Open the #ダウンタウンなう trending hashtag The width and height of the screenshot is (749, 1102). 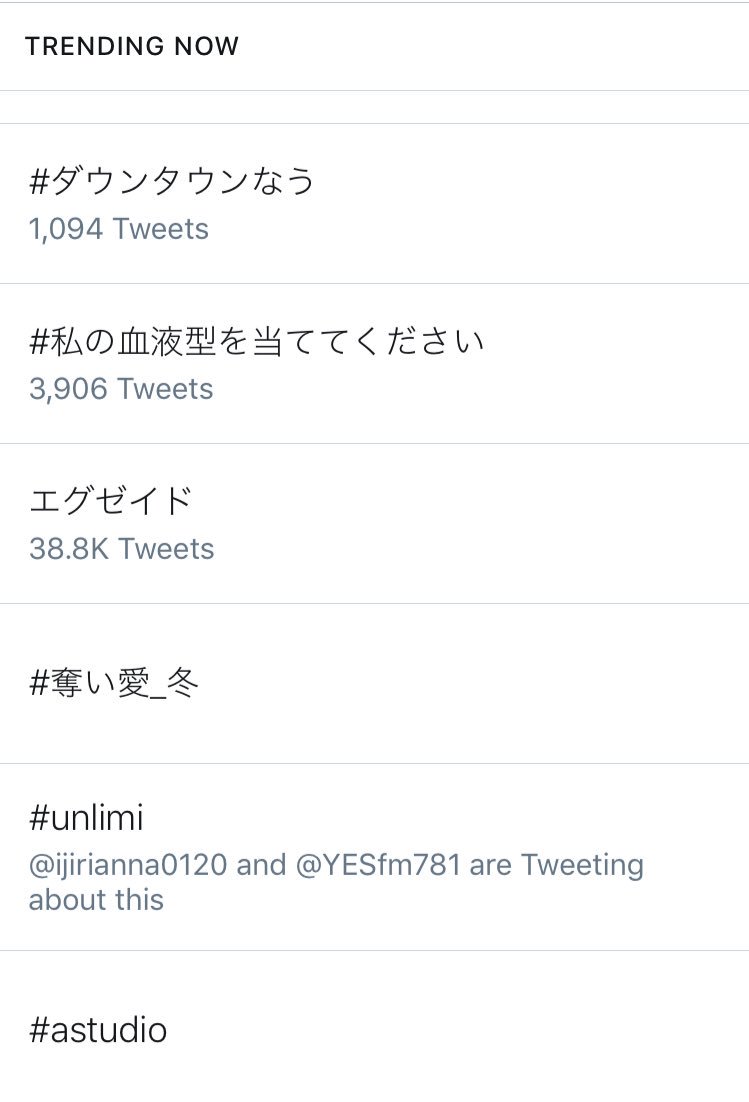(171, 181)
